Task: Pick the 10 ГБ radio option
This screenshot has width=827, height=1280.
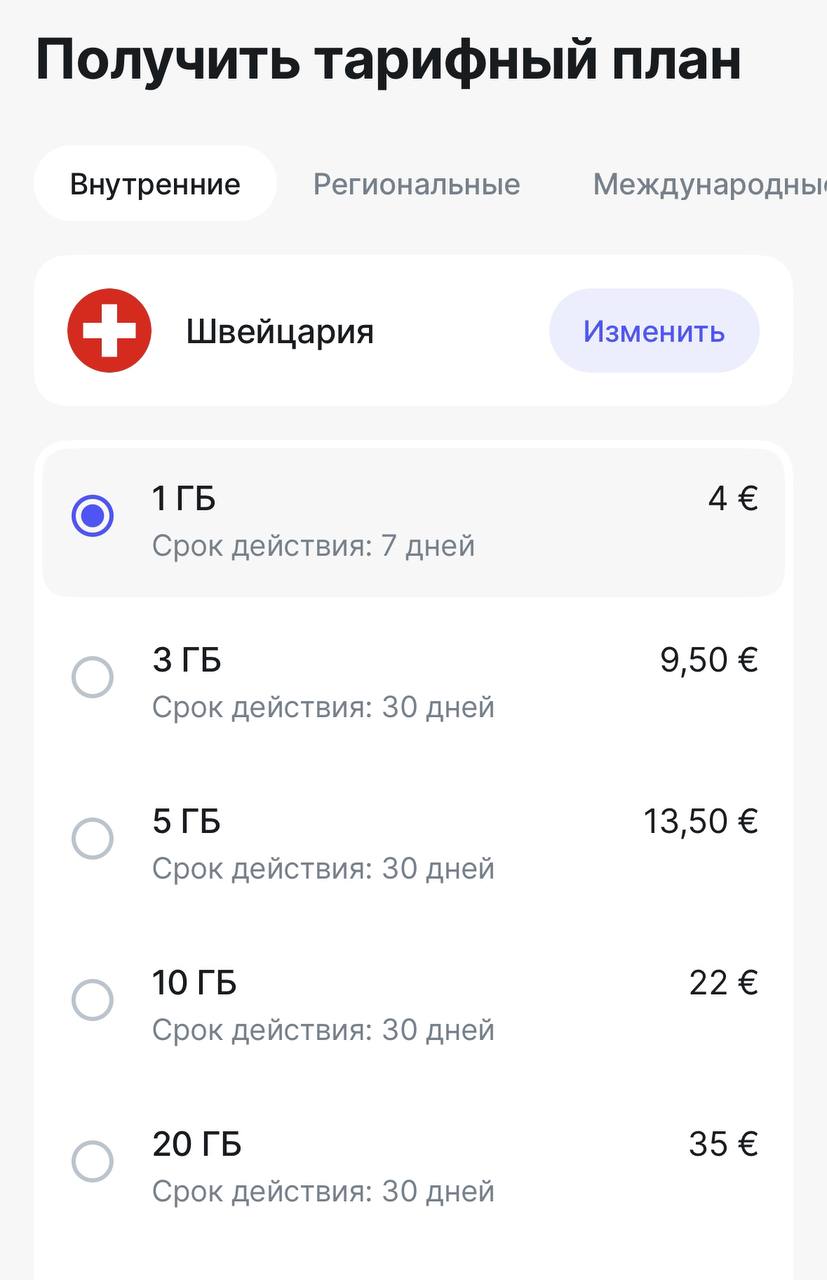Action: 93,1000
